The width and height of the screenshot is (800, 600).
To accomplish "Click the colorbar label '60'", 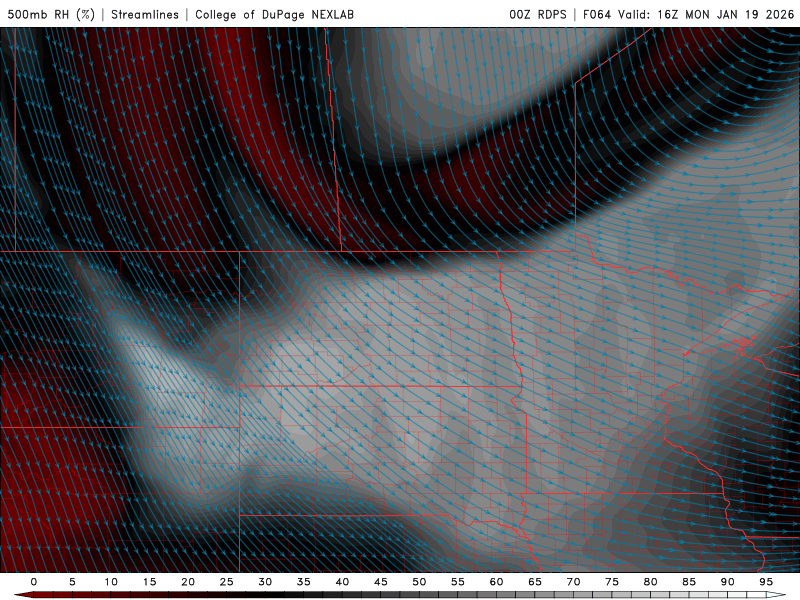I will (x=496, y=582).
